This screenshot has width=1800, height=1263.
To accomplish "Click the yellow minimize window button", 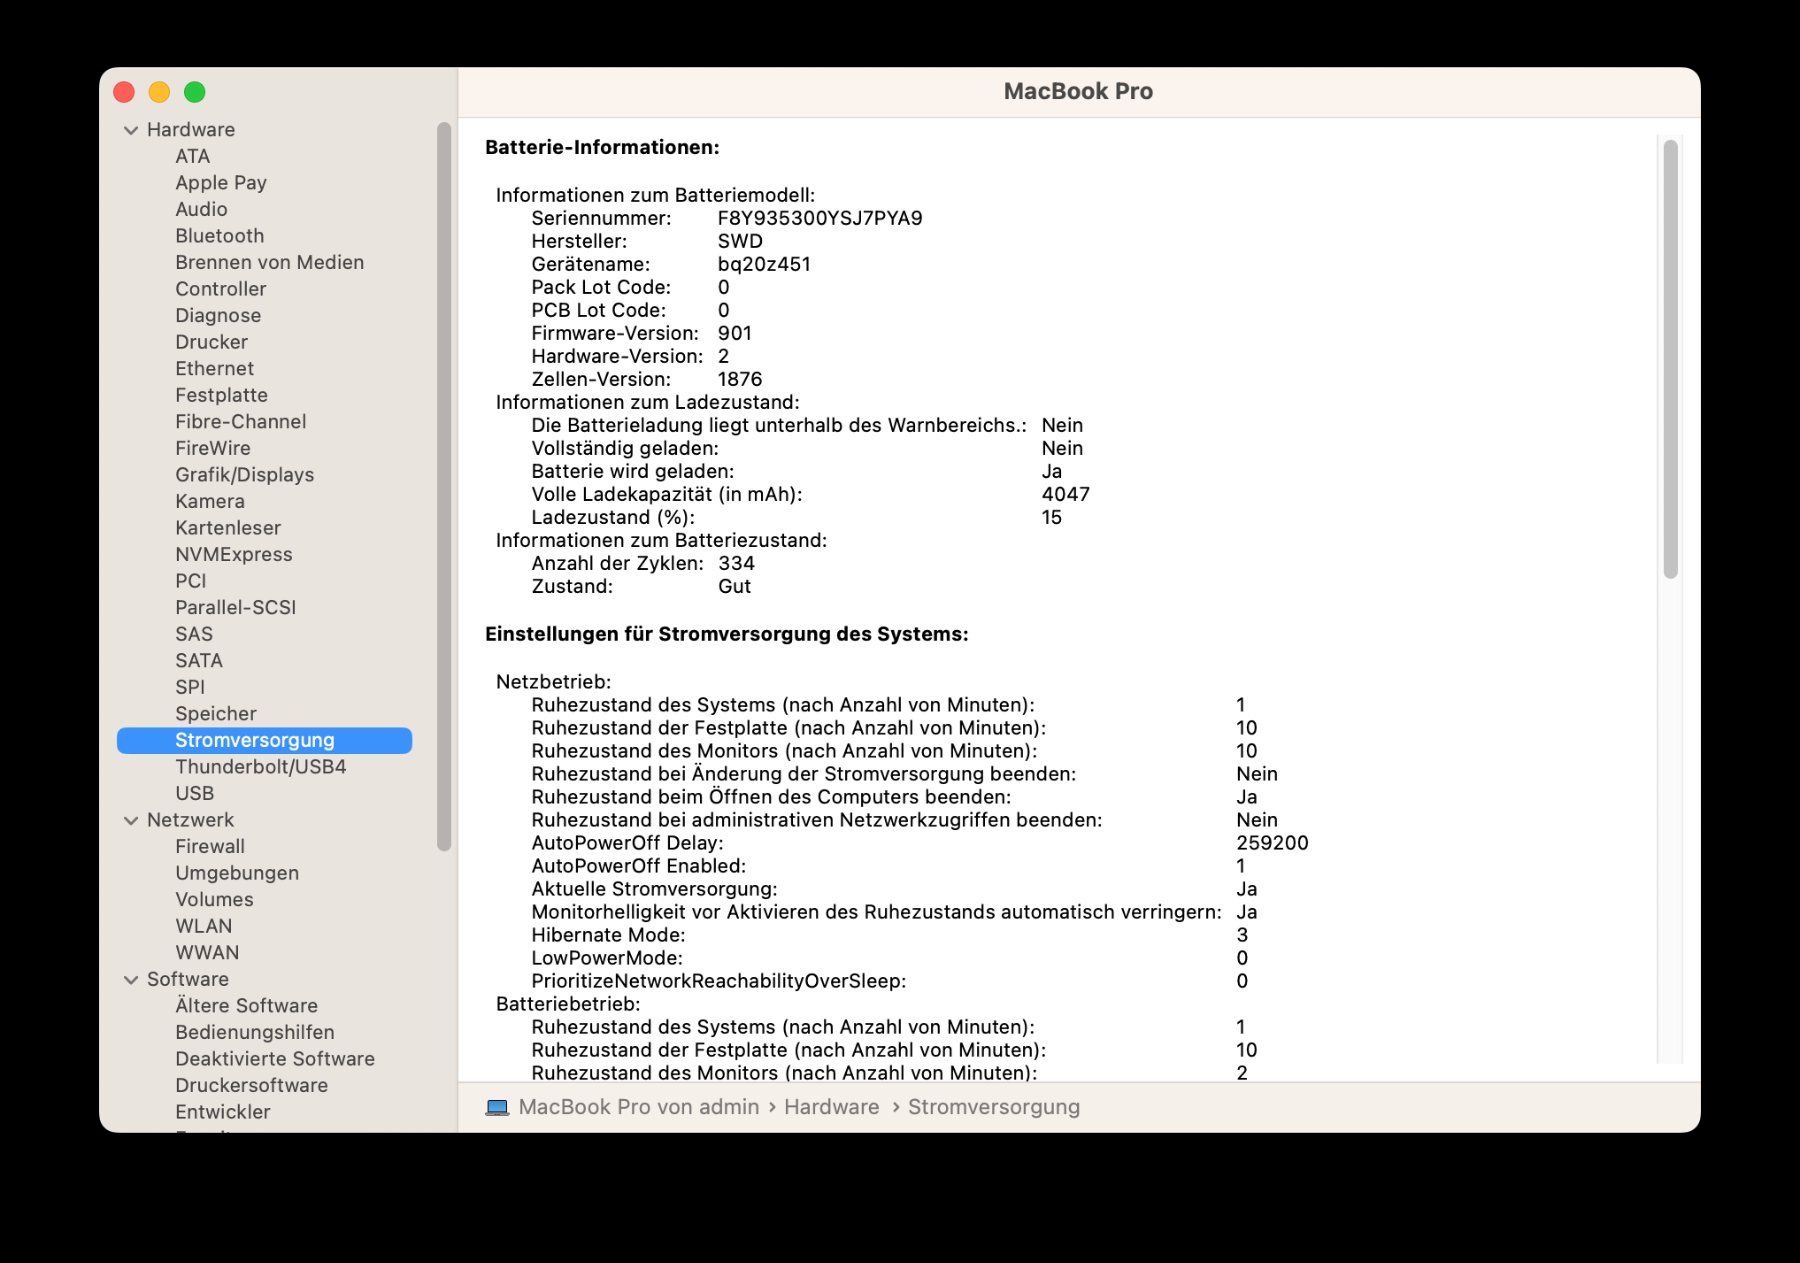I will point(159,92).
